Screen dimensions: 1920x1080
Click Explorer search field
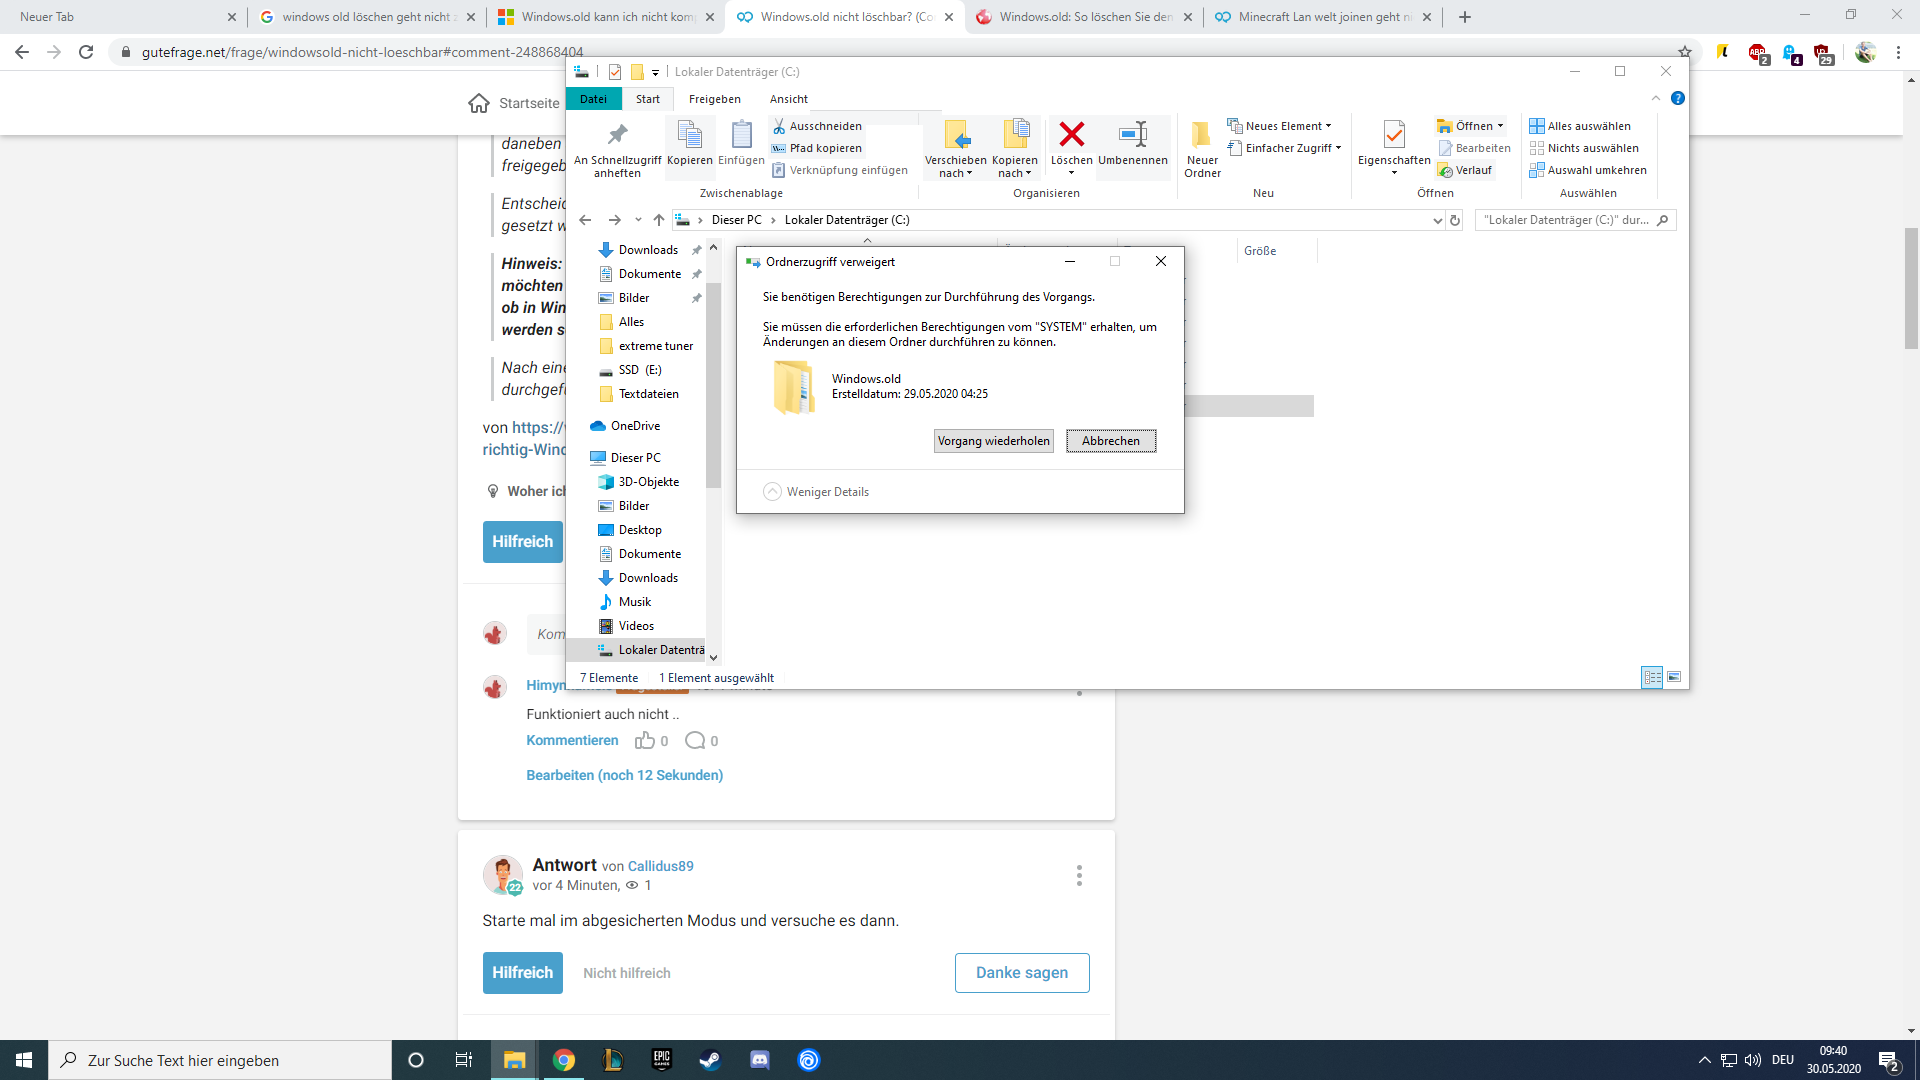(1575, 220)
